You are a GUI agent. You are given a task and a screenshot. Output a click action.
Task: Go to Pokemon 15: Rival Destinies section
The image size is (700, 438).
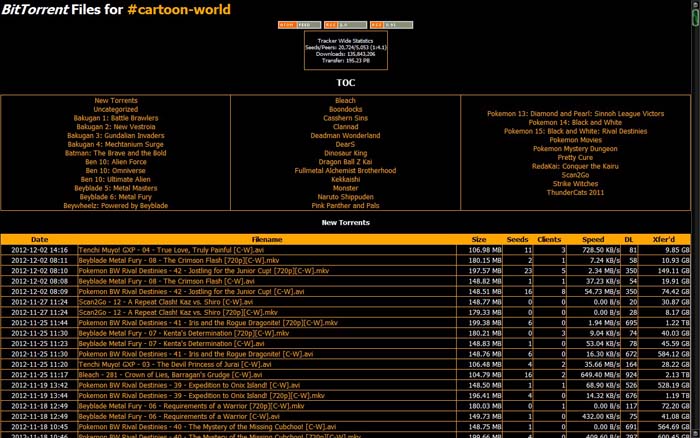pyautogui.click(x=575, y=131)
